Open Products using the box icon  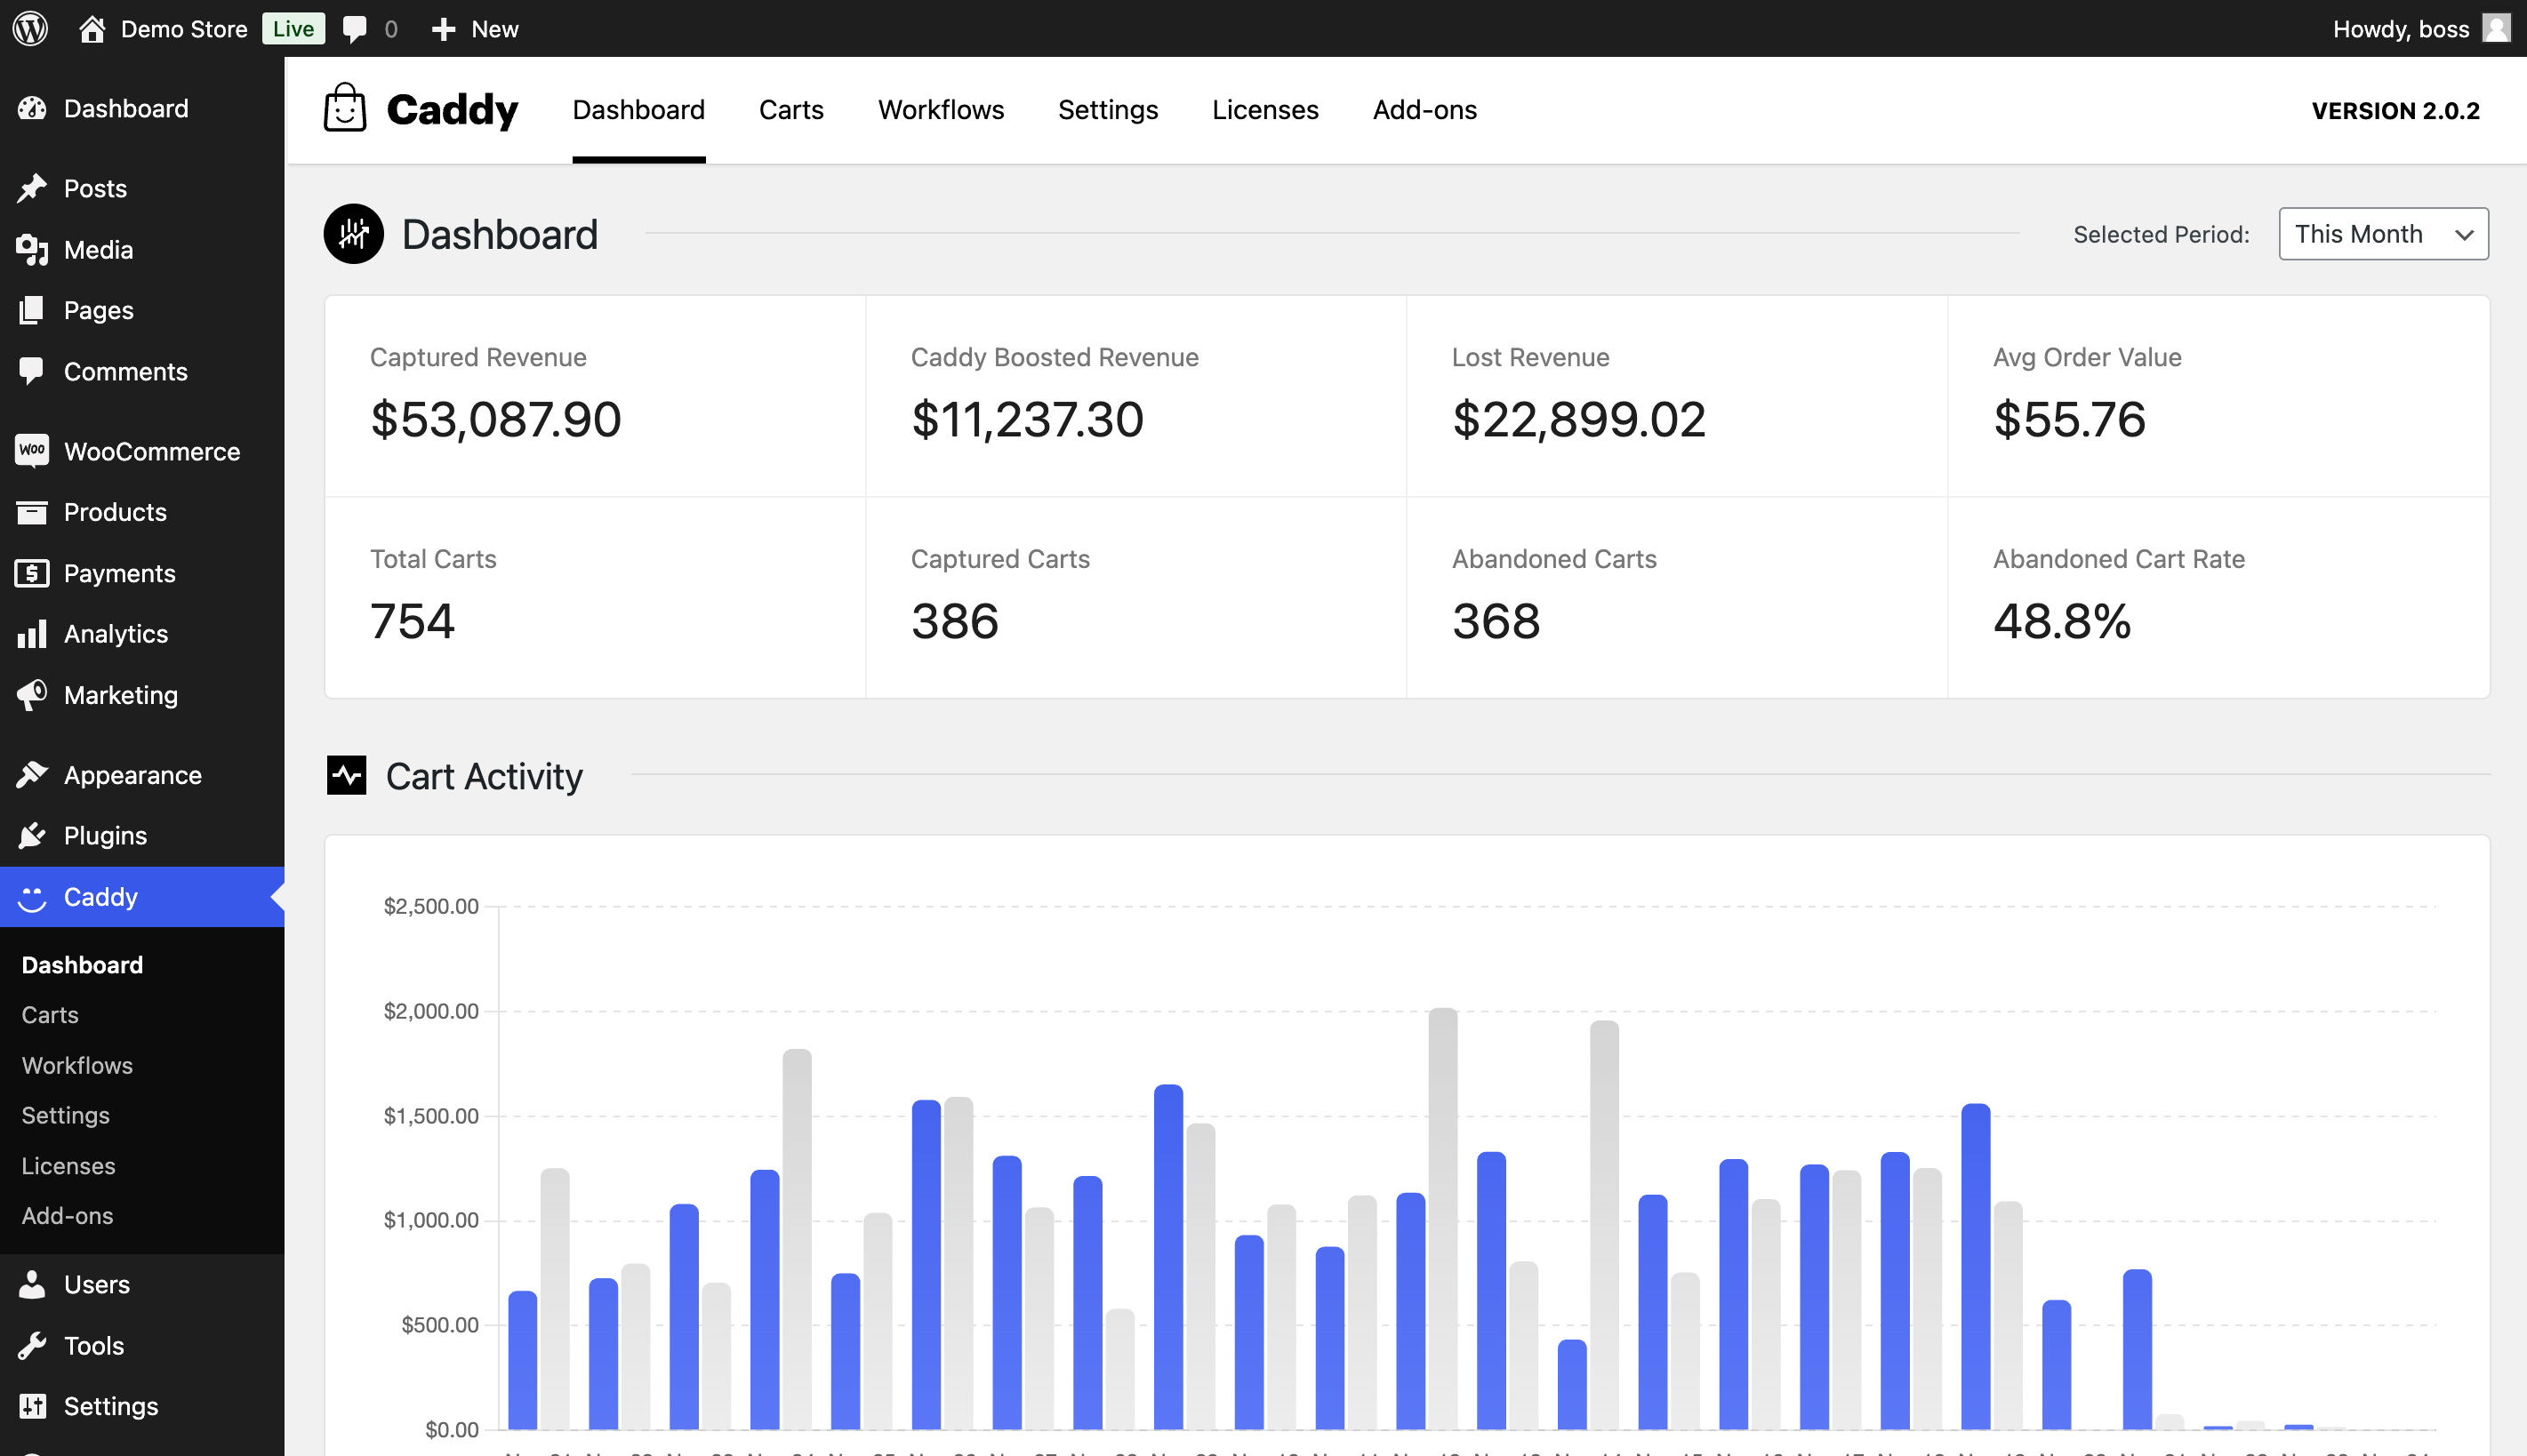coord(32,512)
